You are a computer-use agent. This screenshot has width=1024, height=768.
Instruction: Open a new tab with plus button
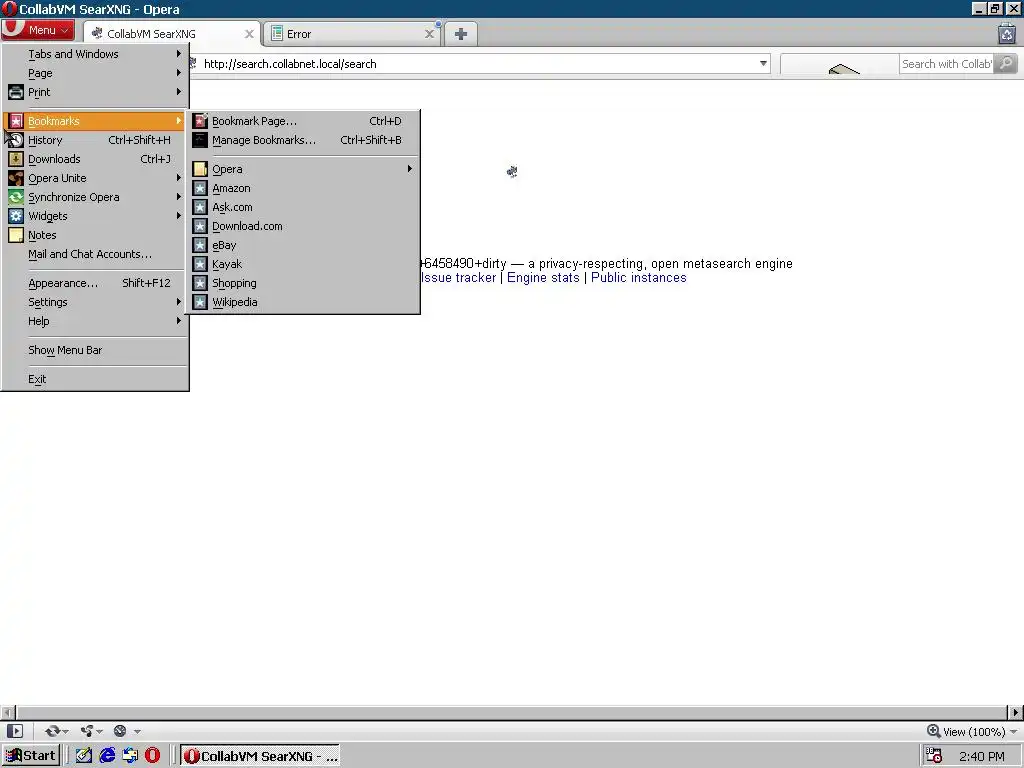[x=460, y=34]
